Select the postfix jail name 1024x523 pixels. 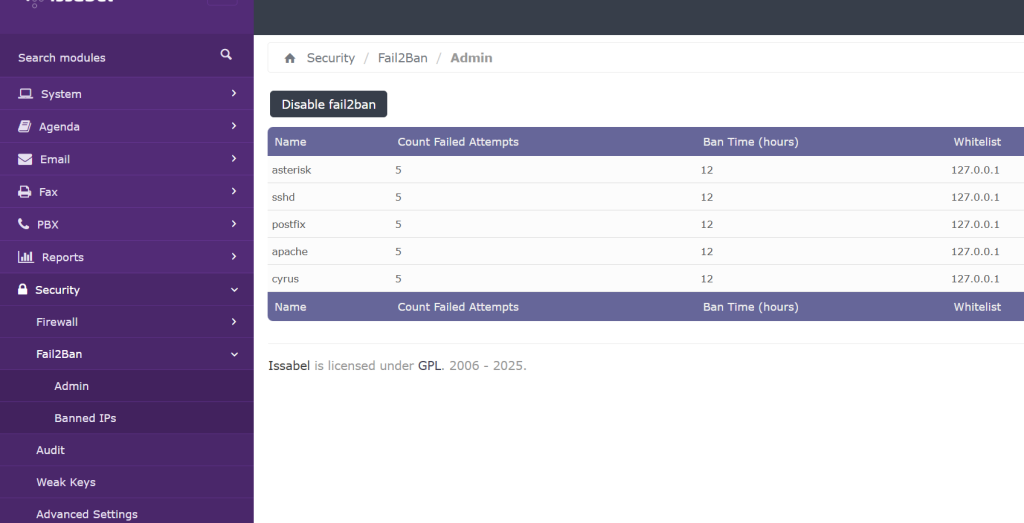coord(289,225)
